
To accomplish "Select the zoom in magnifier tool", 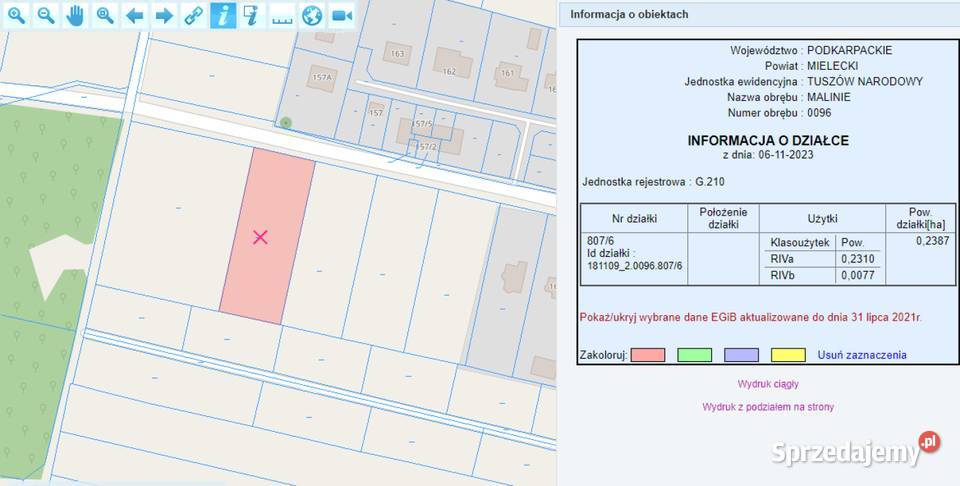I will 17,15.
